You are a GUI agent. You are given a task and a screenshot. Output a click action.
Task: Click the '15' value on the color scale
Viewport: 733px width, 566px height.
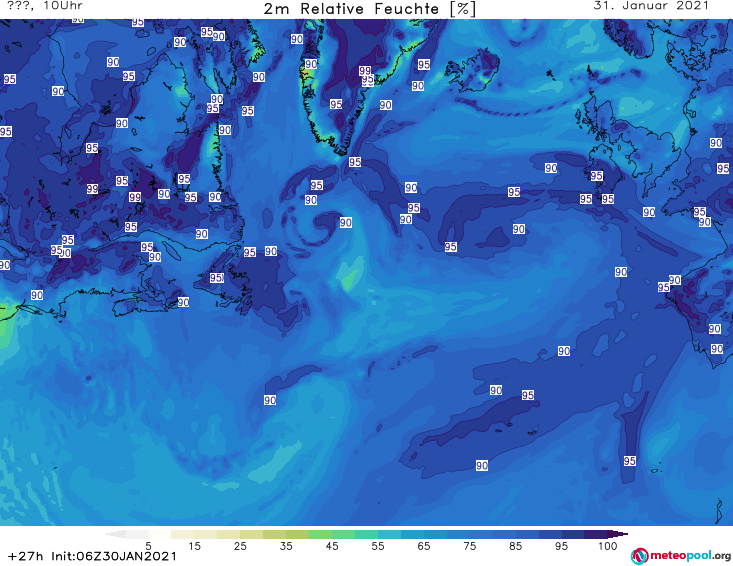pyautogui.click(x=194, y=546)
